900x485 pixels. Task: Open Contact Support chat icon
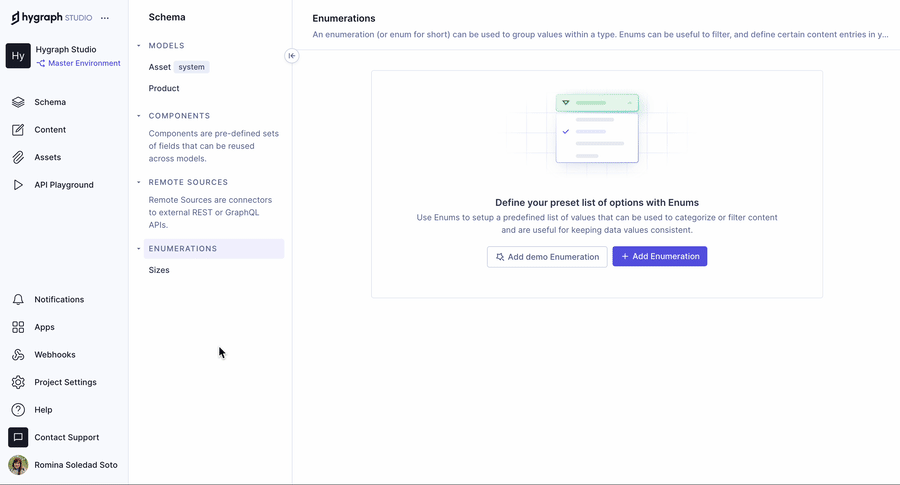(x=18, y=437)
